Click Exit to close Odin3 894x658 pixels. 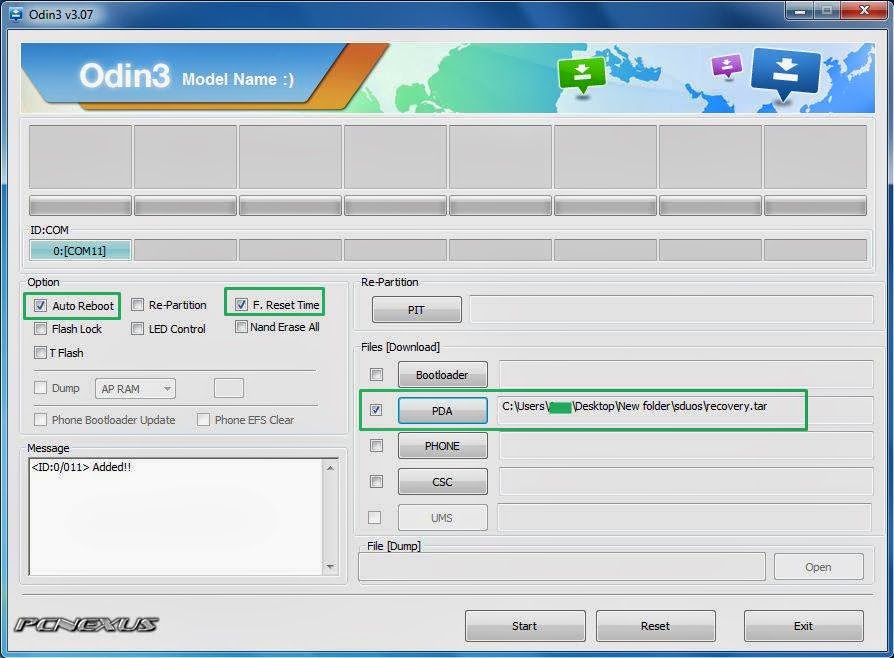pyautogui.click(x=803, y=625)
